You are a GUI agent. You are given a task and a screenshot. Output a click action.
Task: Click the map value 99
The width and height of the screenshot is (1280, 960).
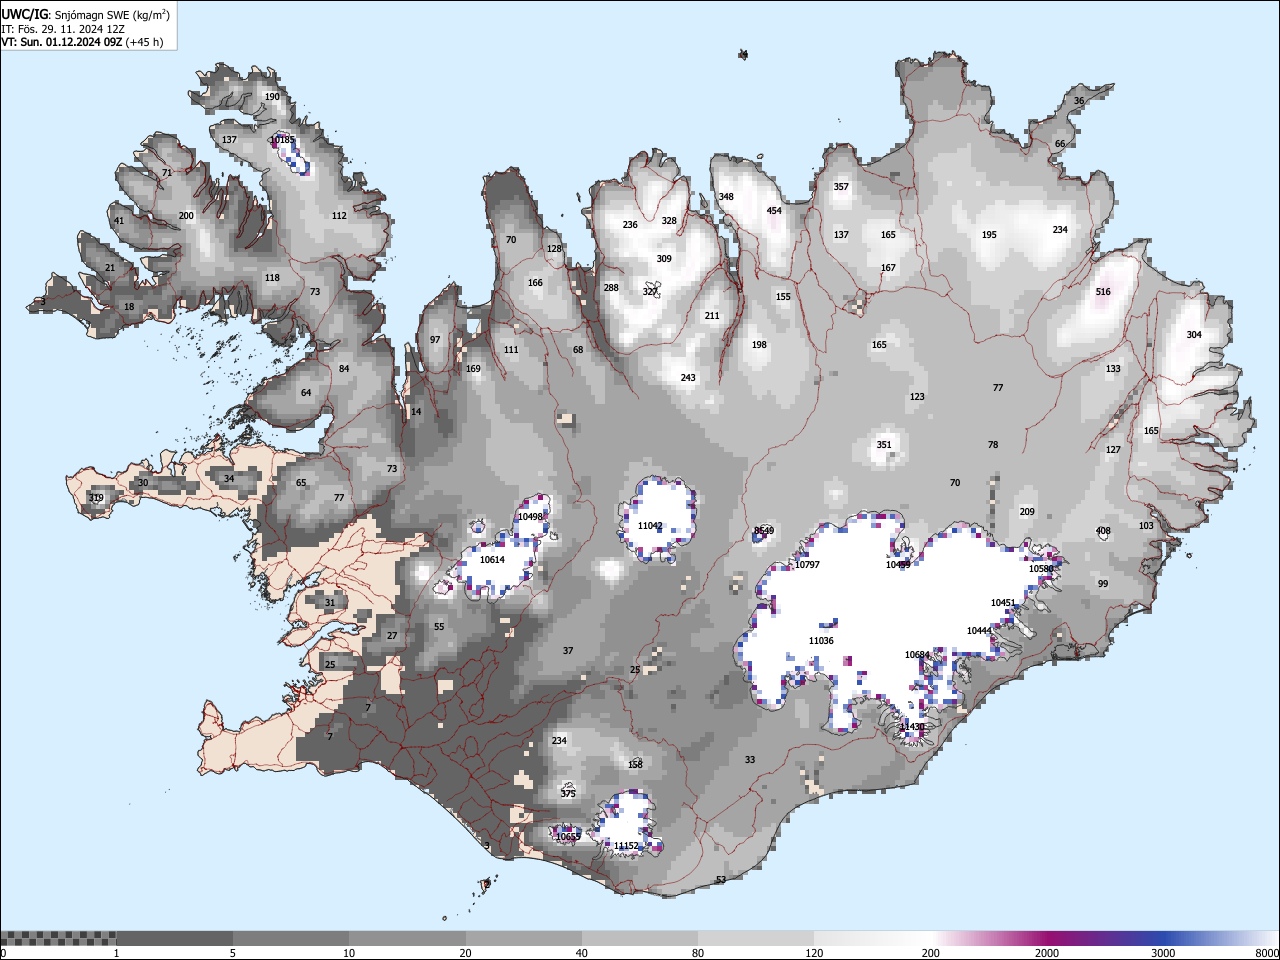pos(1103,584)
